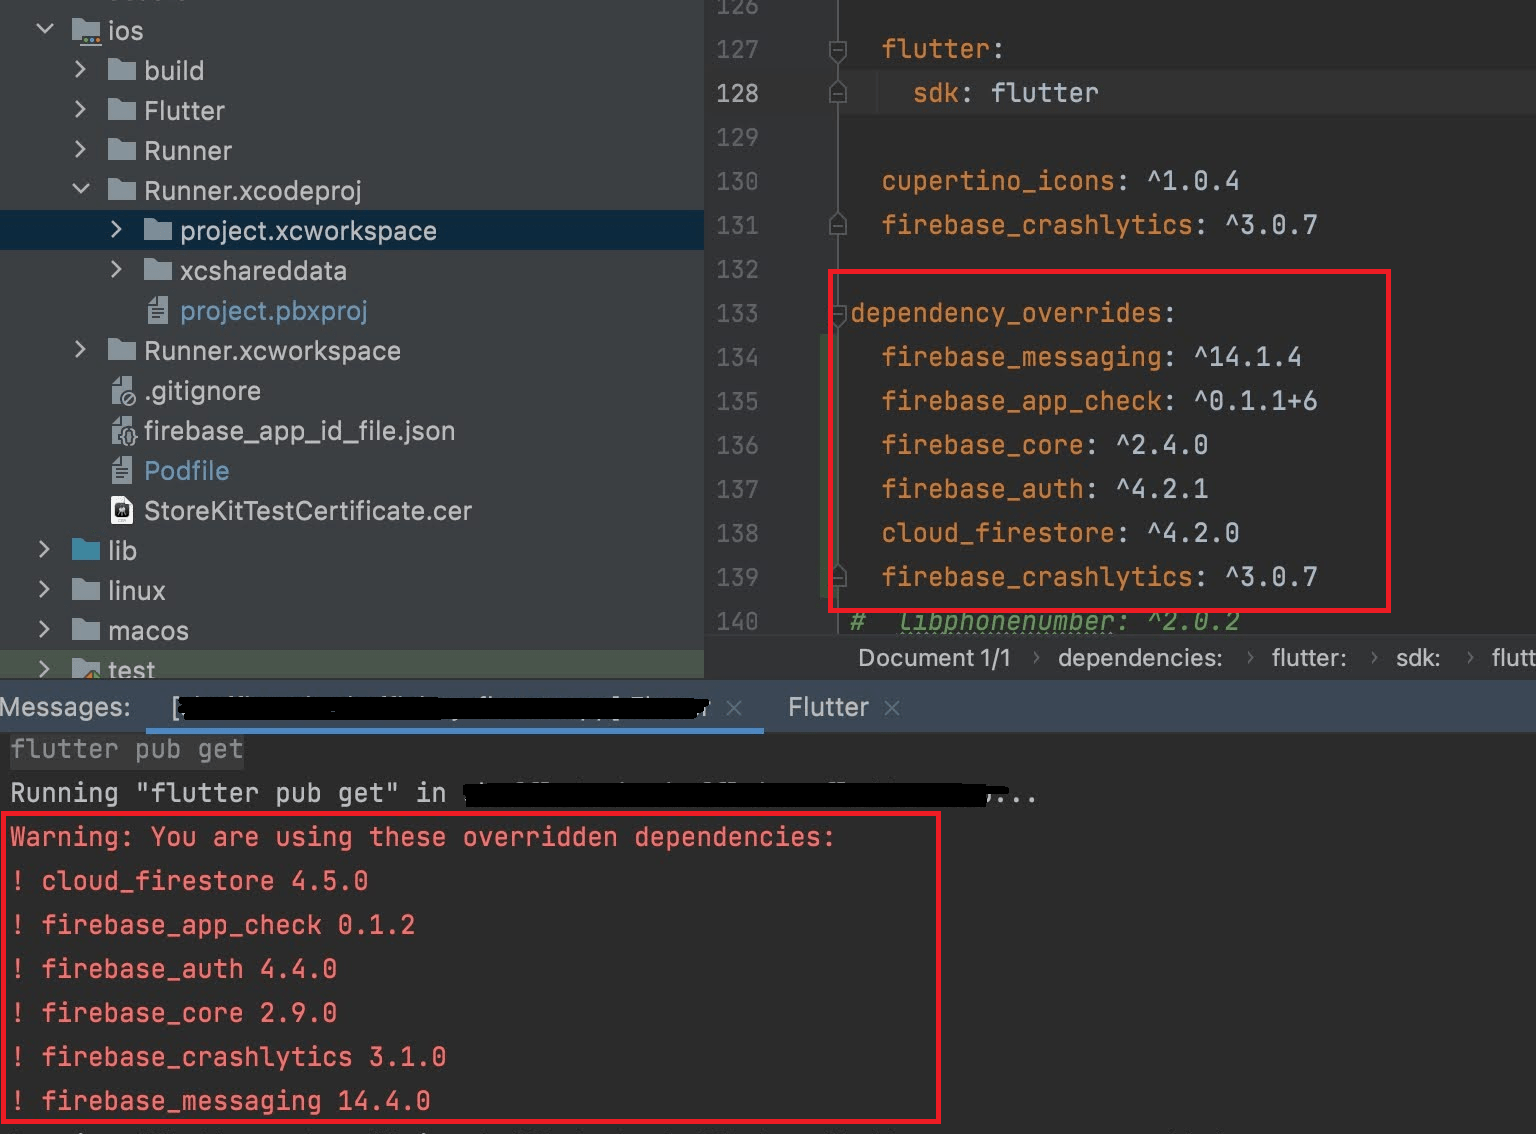Toggle fold marker at flutter: line 127
Screen dimensions: 1536x1134
pyautogui.click(x=838, y=49)
